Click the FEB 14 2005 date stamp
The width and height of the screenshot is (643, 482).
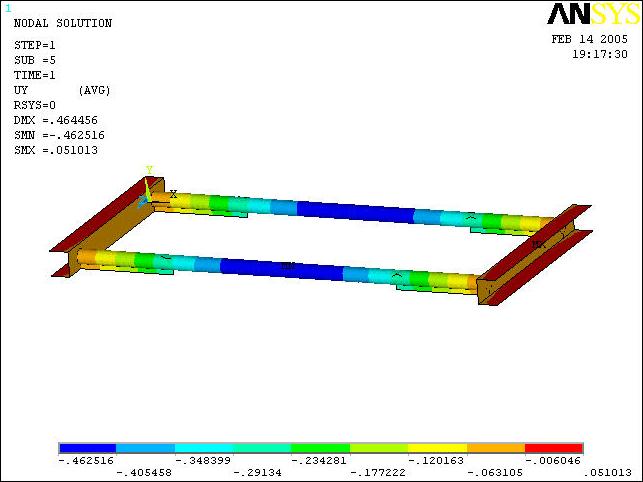coord(589,40)
